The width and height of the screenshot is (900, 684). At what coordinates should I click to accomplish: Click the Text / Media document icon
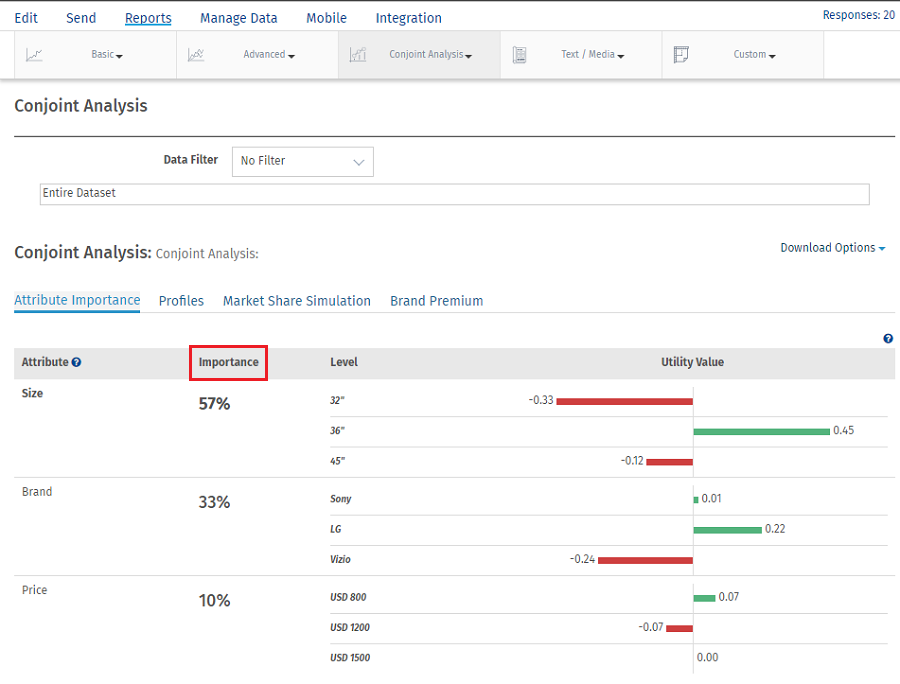(x=519, y=55)
